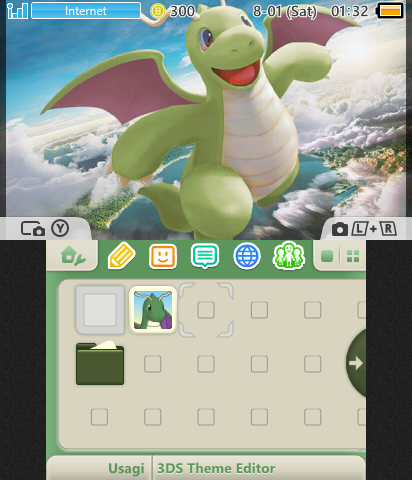Screen dimensions: 412x480
Task: Click the right arrow scroll button
Action: click(x=356, y=363)
